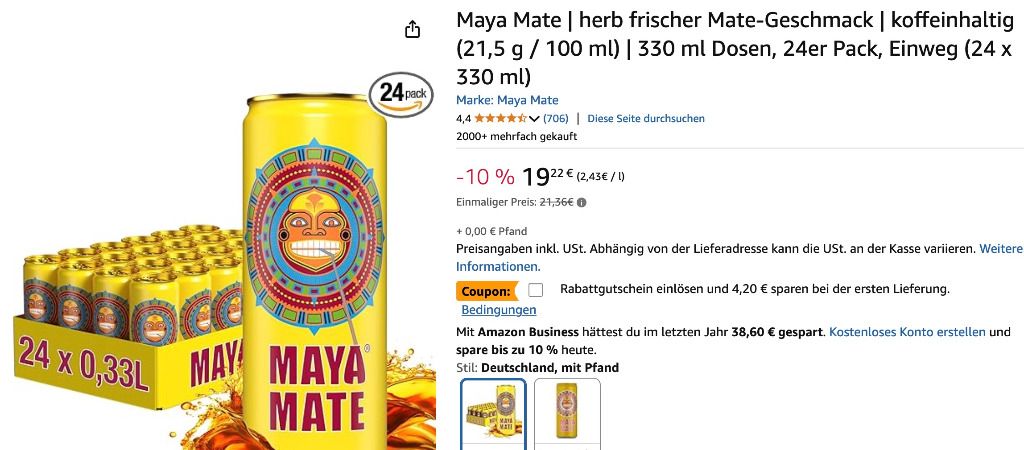Image resolution: width=1024 pixels, height=450 pixels.
Task: Click the star rating icons
Action: pos(500,118)
